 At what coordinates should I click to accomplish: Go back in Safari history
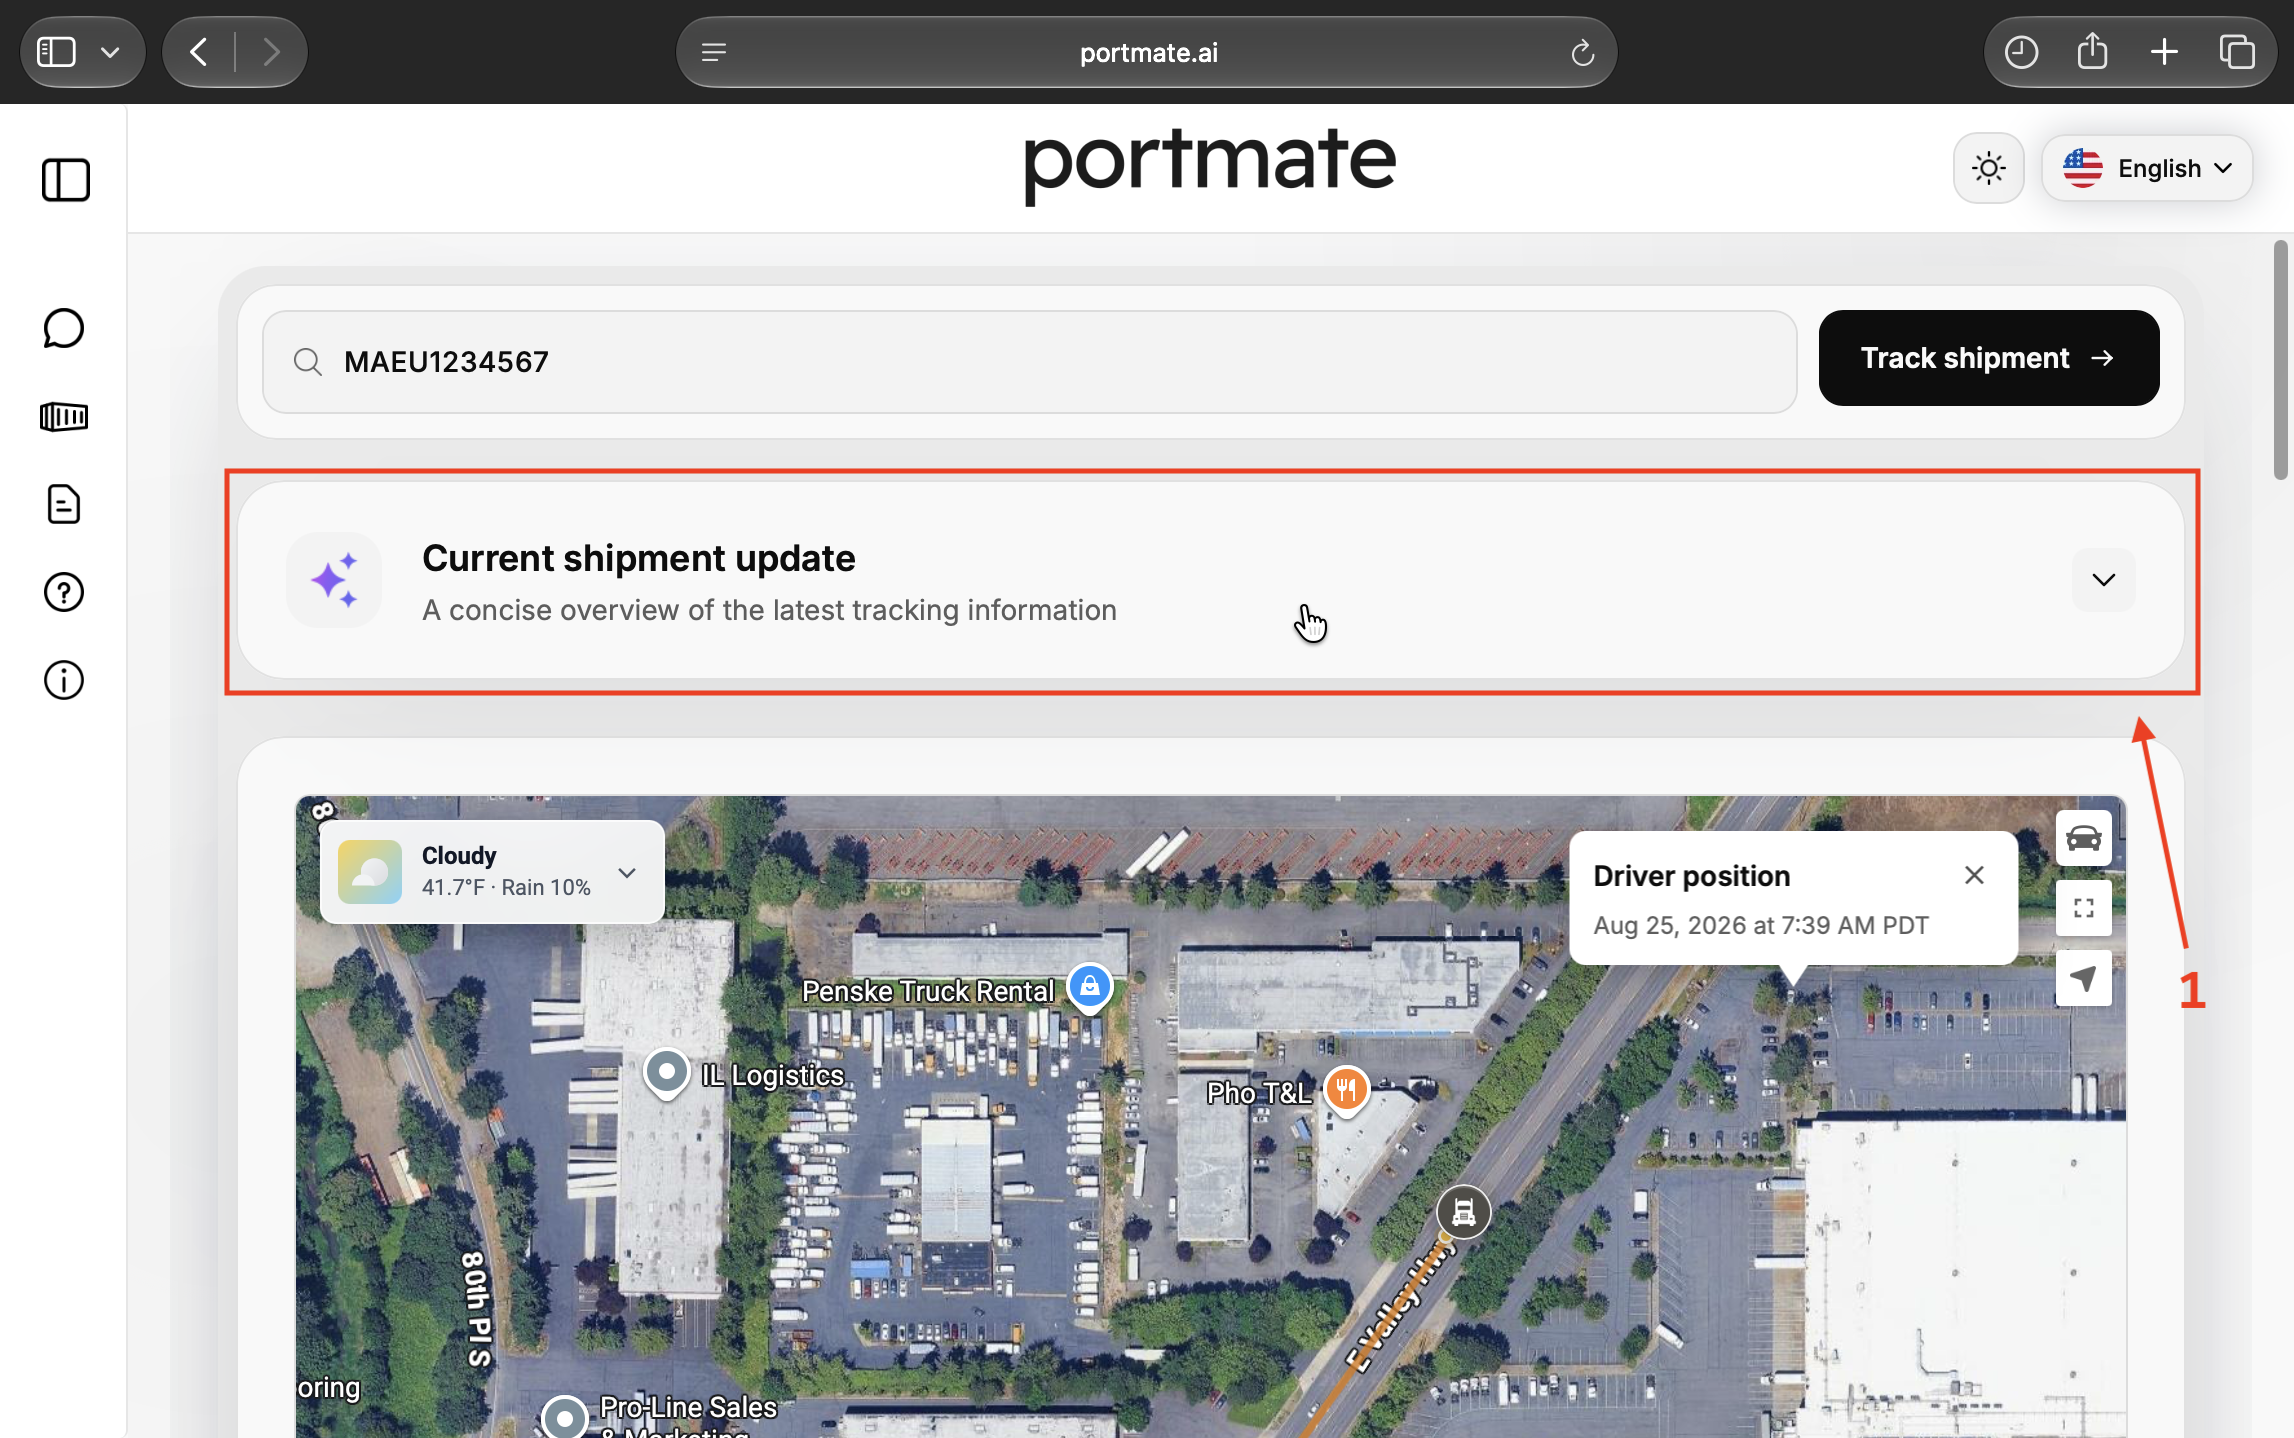pyautogui.click(x=198, y=52)
